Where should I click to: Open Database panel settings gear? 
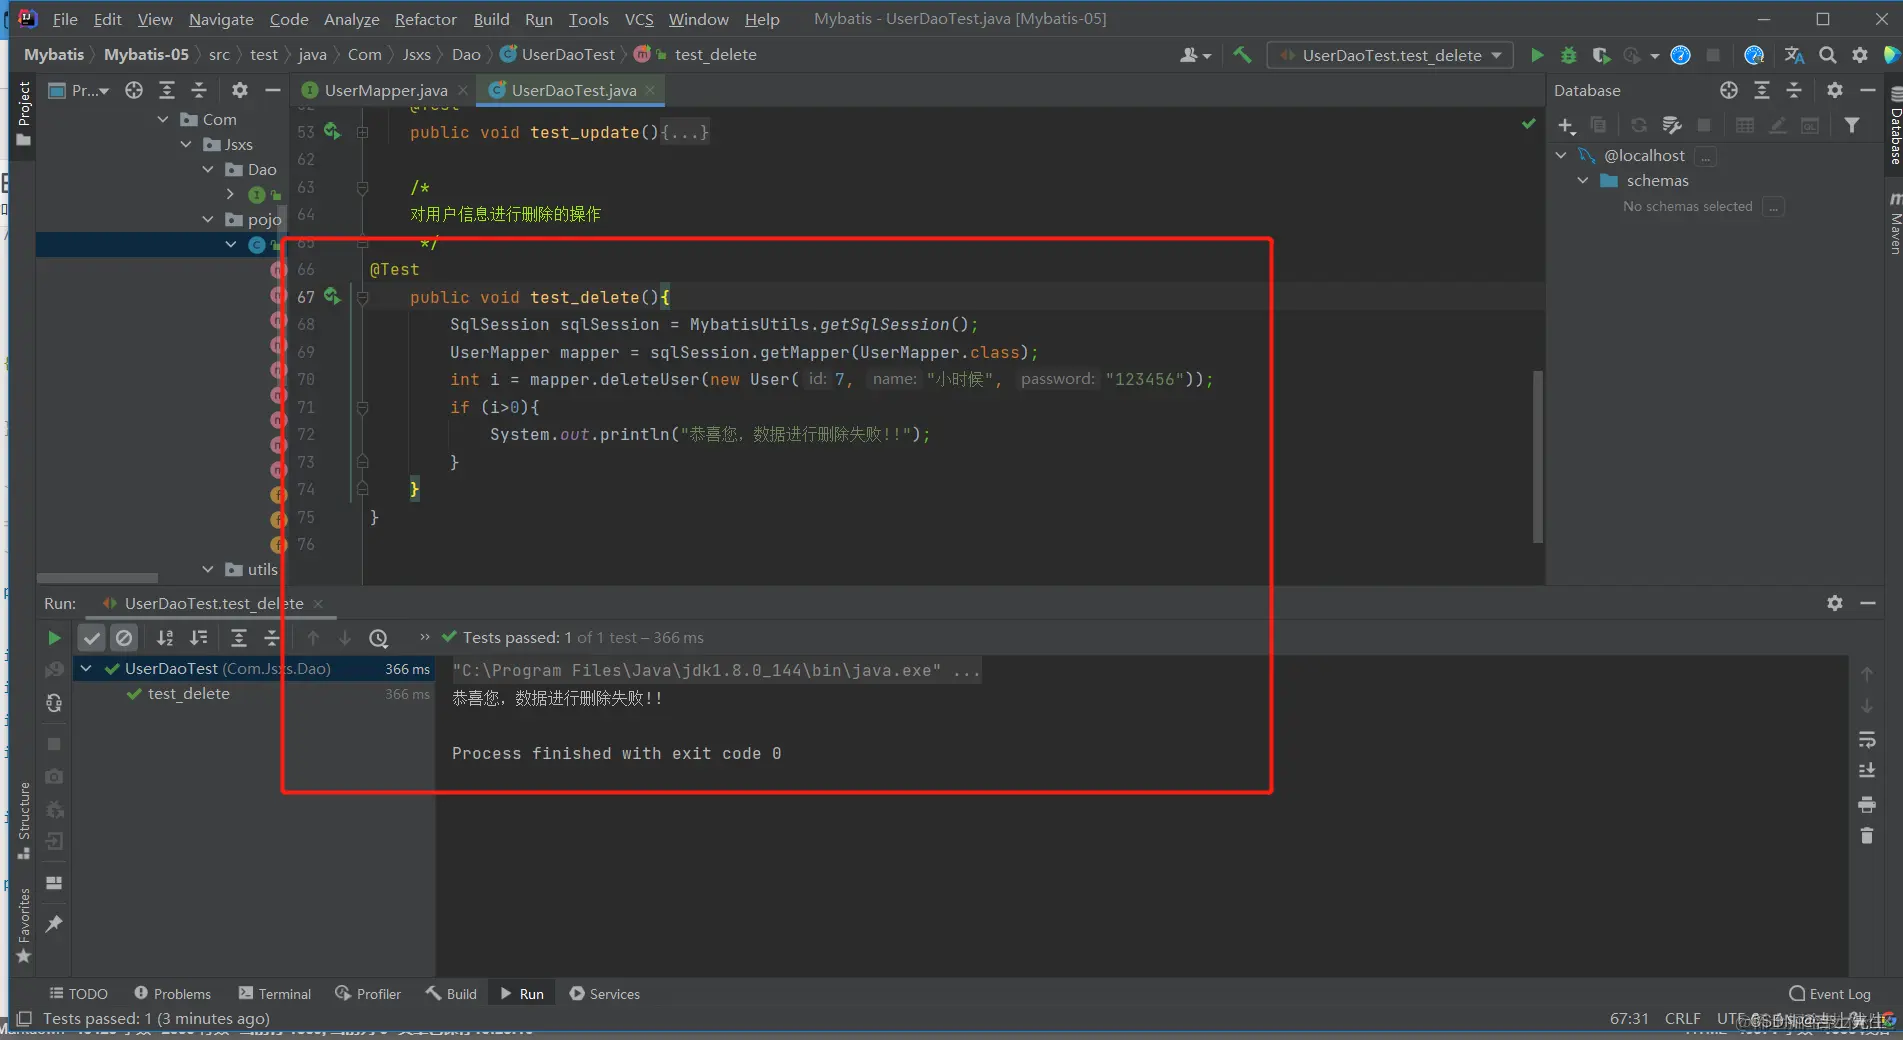1834,90
